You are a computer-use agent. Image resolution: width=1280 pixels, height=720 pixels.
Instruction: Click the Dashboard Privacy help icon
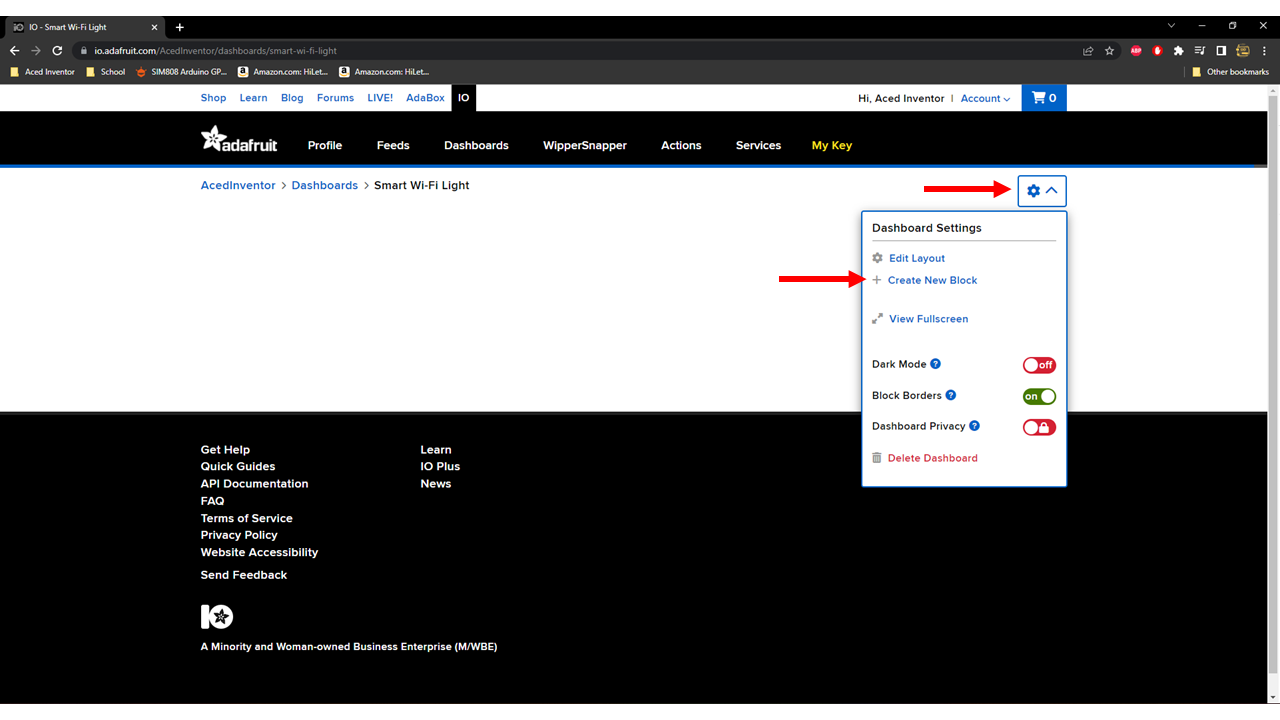pos(975,426)
